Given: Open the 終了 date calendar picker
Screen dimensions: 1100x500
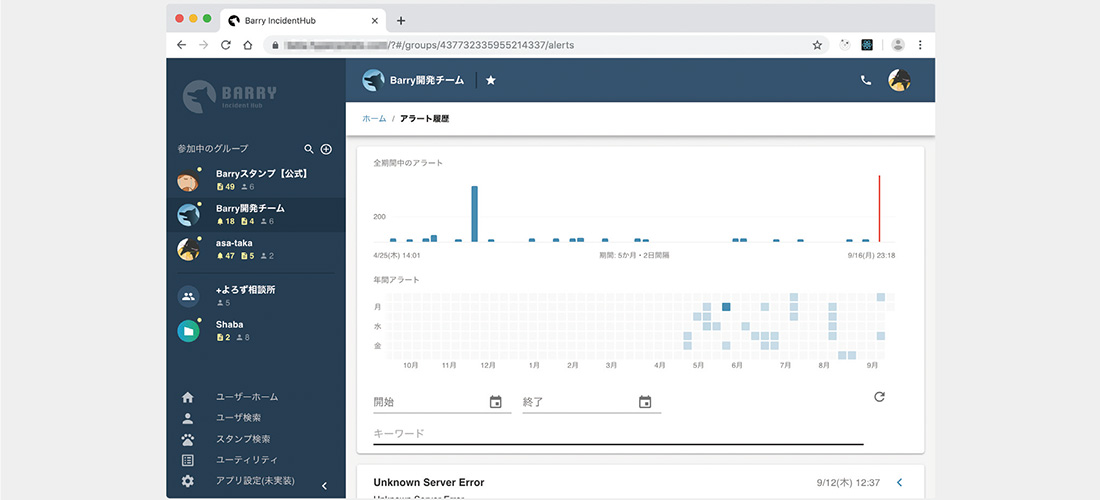Looking at the screenshot, I should tap(645, 402).
